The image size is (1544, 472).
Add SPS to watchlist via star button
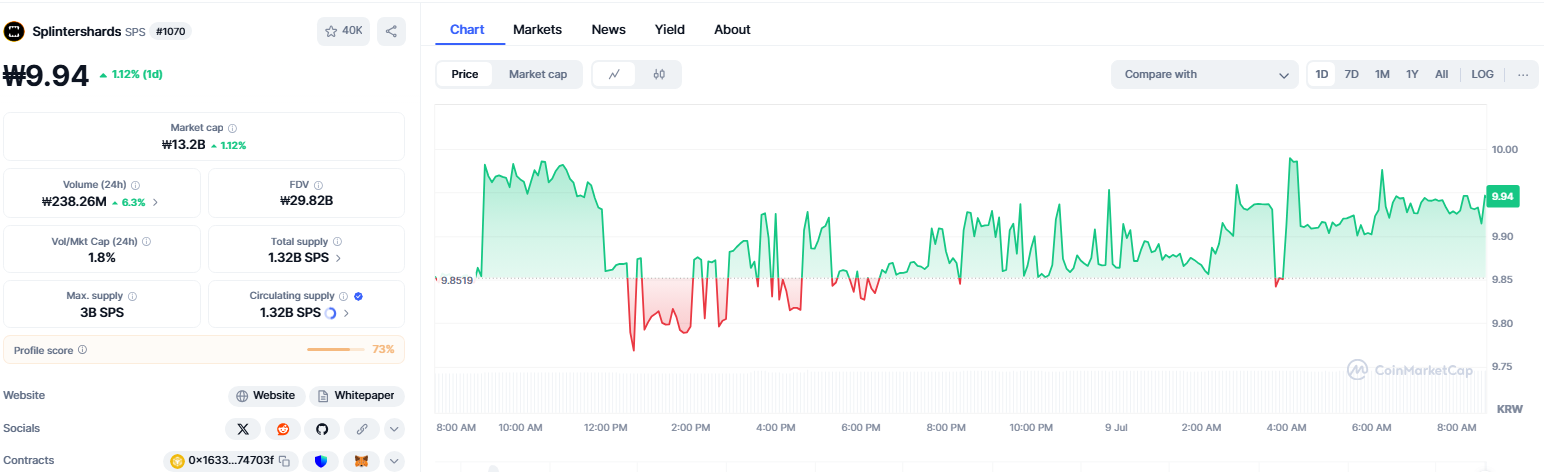coord(343,31)
